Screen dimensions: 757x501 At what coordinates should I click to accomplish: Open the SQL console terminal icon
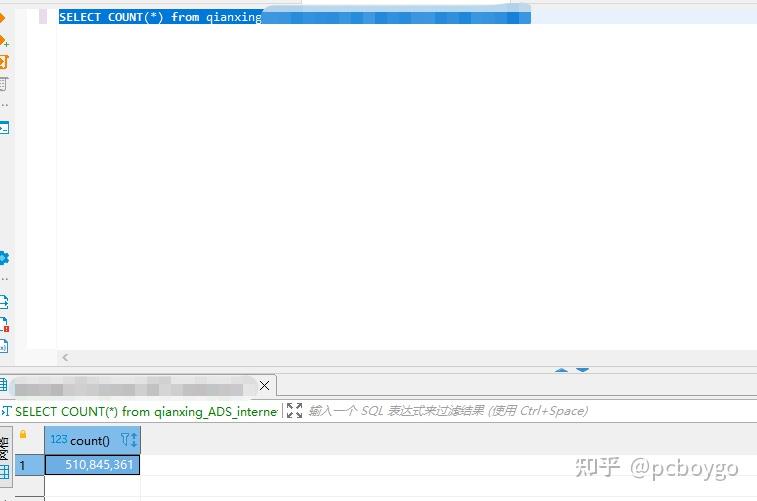pos(4,128)
